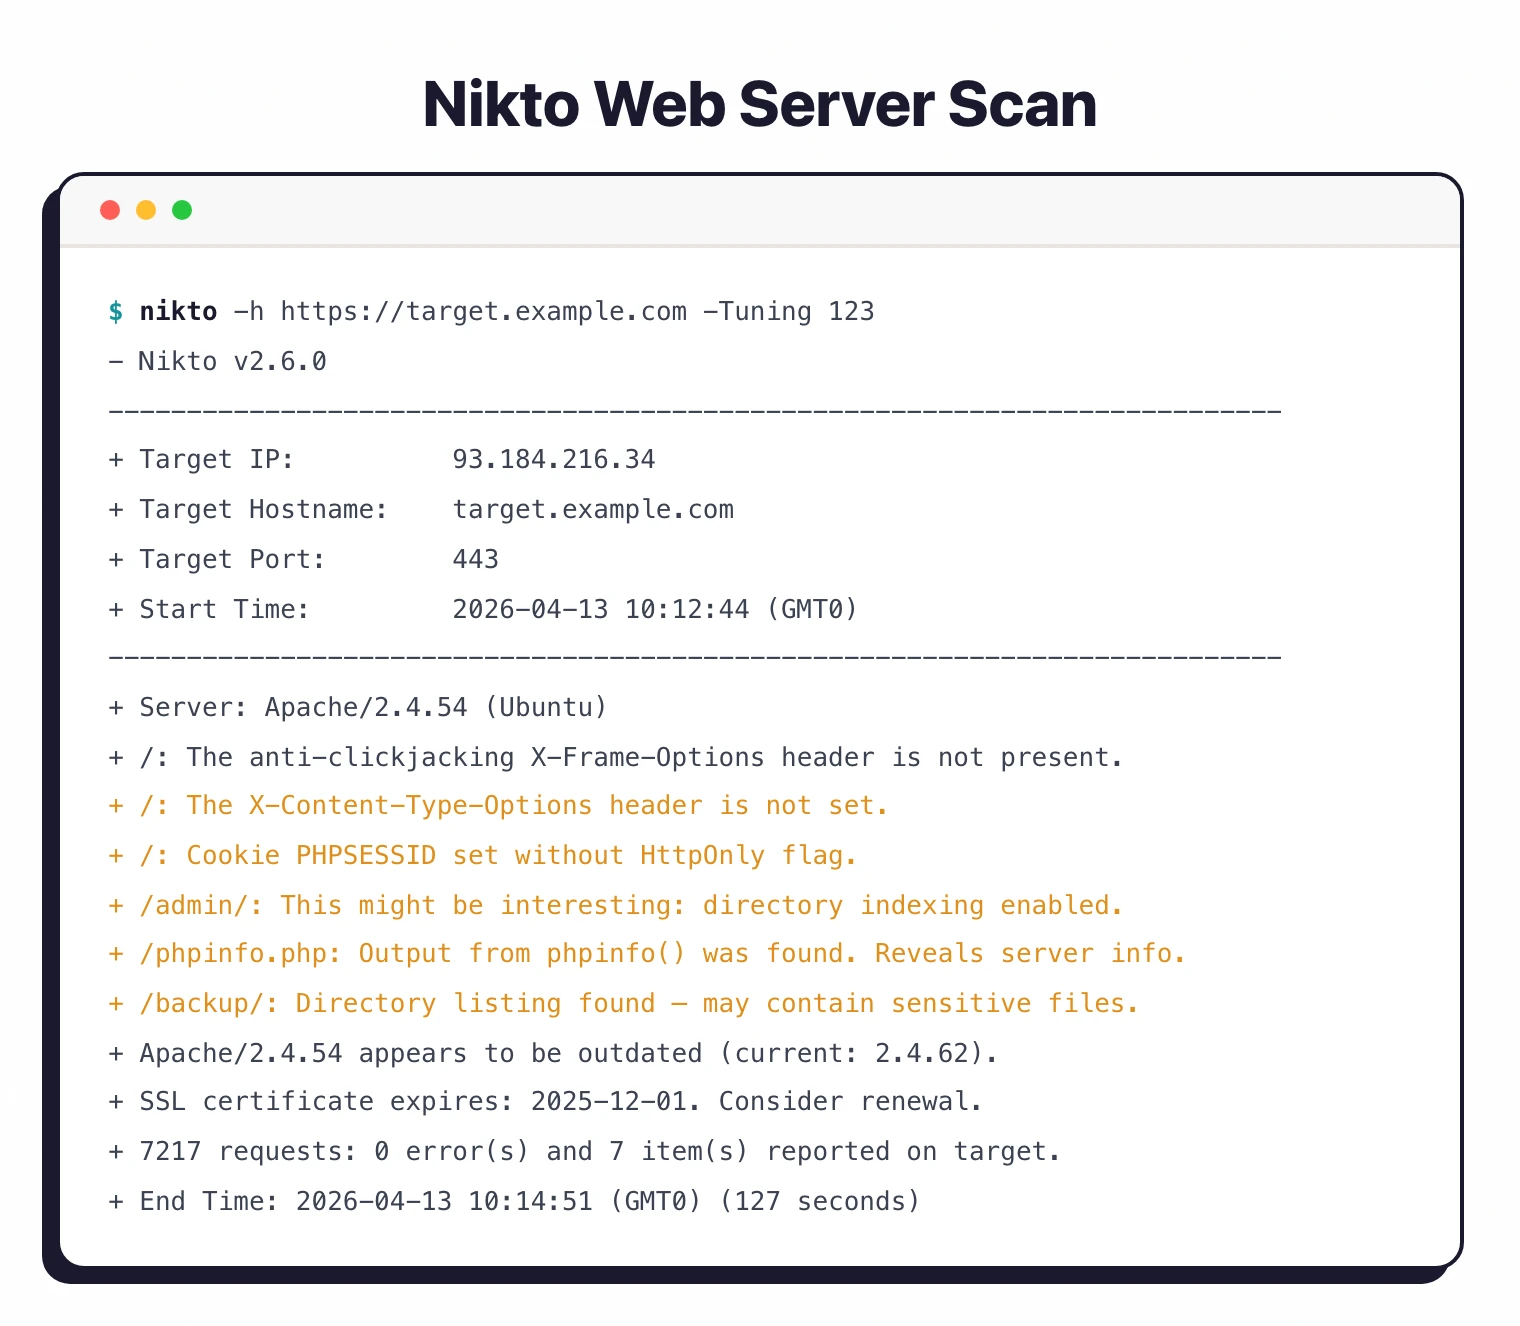Click the SSL certificate expiry warning line
The width and height of the screenshot is (1520, 1326).
(545, 1101)
